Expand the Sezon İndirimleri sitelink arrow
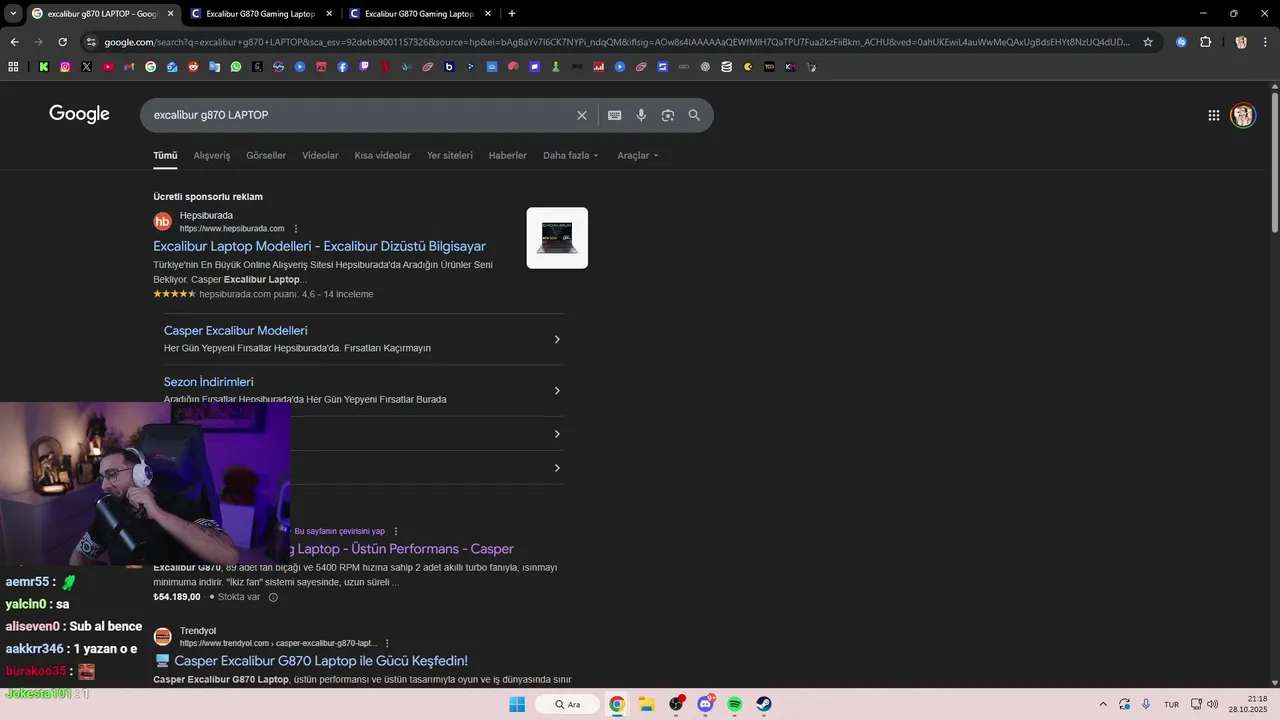 (557, 390)
